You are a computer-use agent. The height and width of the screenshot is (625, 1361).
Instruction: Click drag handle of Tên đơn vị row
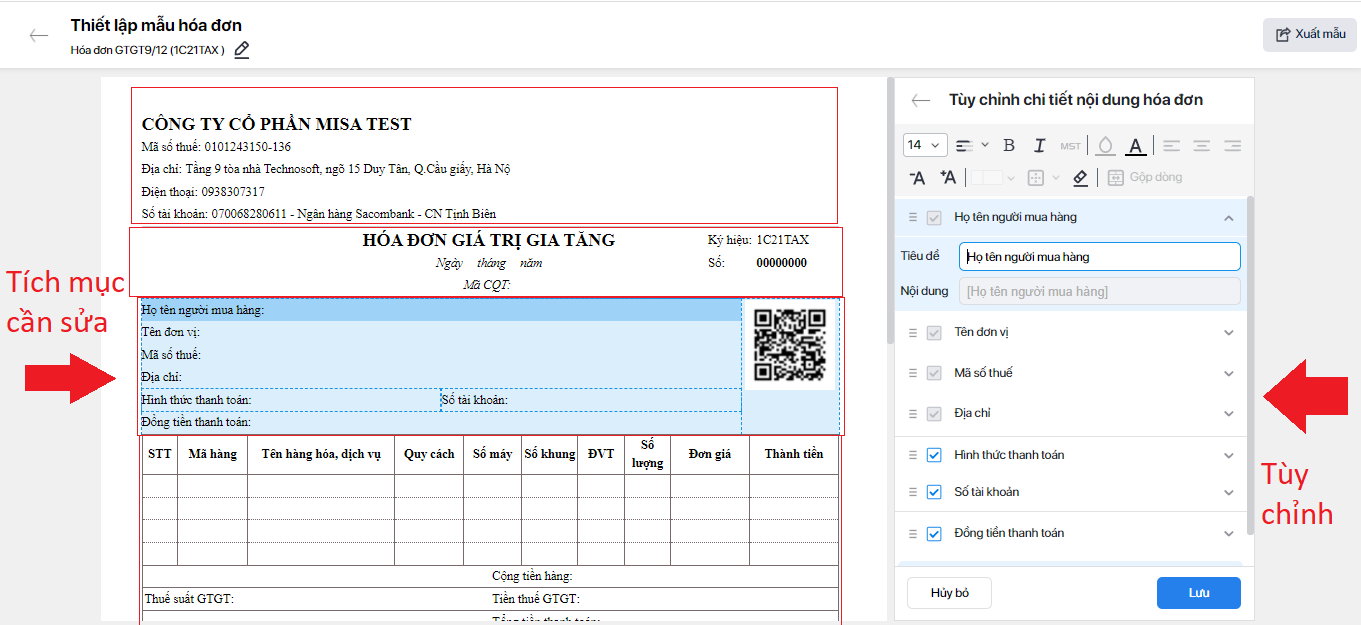[x=912, y=332]
